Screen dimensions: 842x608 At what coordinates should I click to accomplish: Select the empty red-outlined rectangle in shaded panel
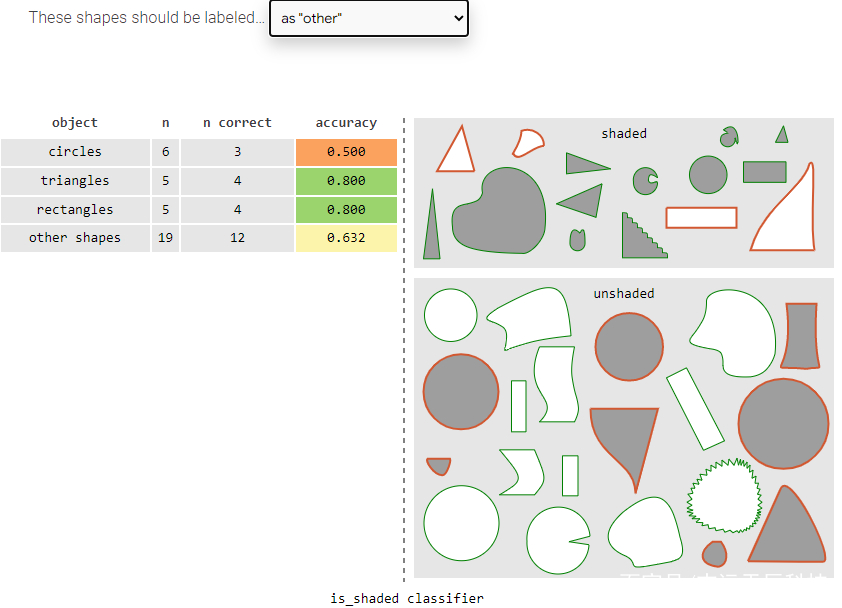701,218
